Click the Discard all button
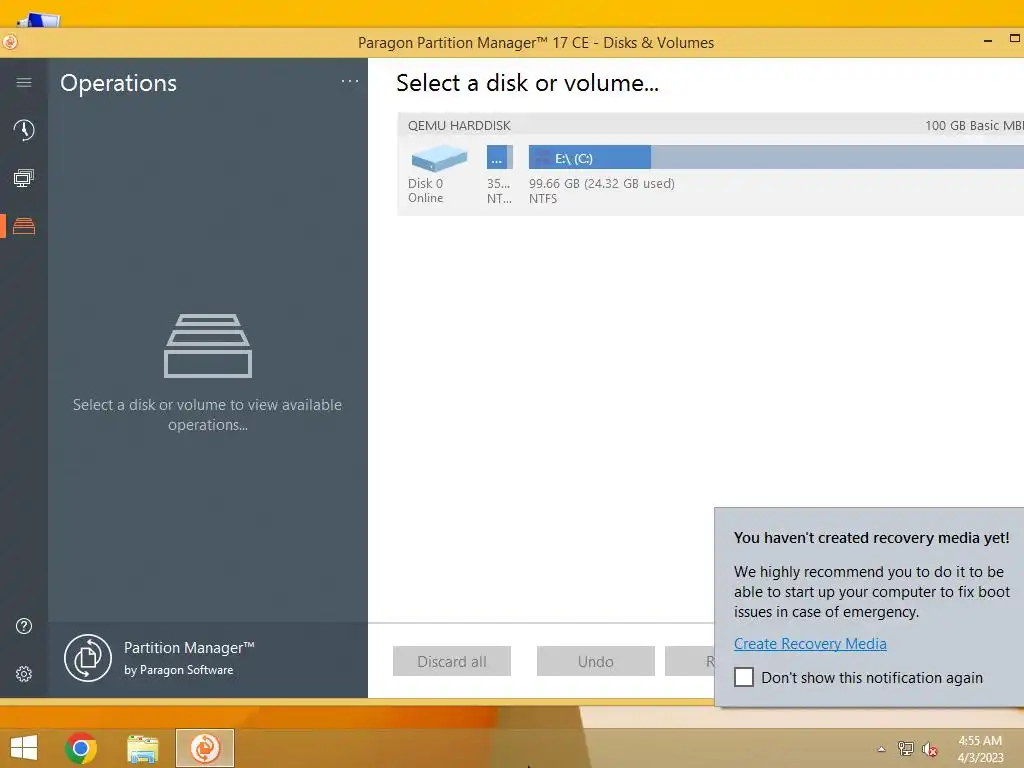The width and height of the screenshot is (1024, 768). click(x=452, y=662)
